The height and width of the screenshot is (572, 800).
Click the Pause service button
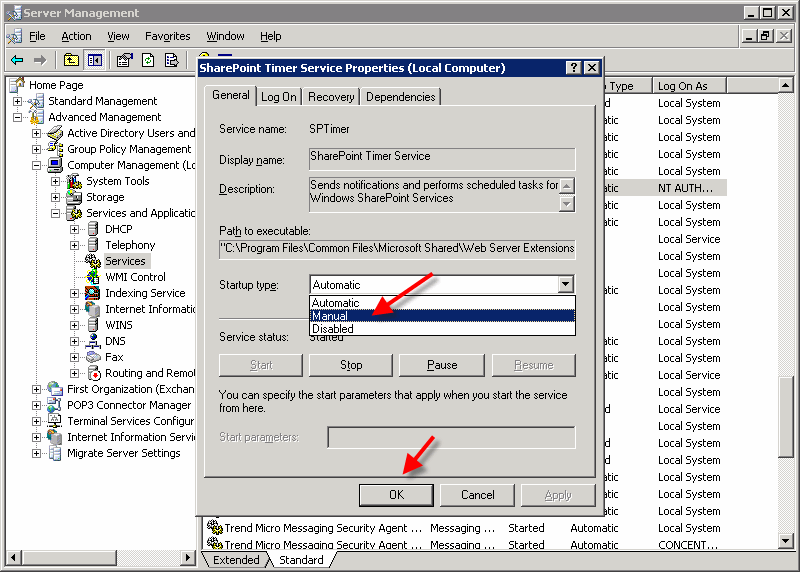click(442, 365)
